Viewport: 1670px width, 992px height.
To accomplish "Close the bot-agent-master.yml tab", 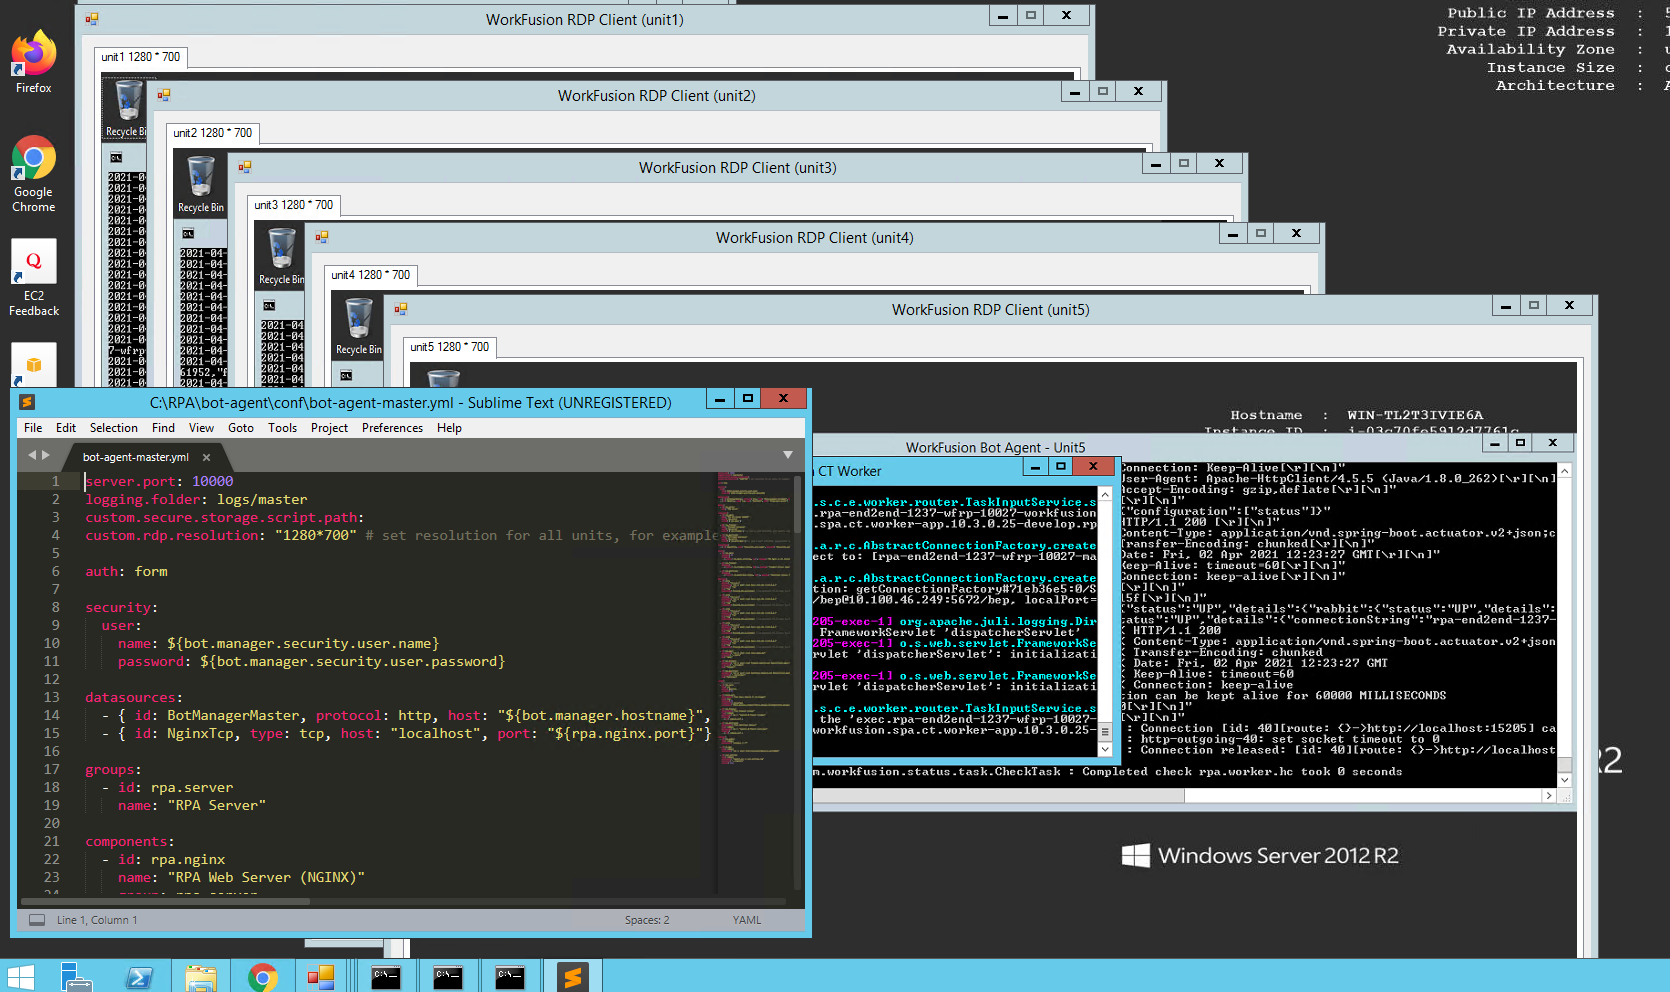I will point(209,457).
